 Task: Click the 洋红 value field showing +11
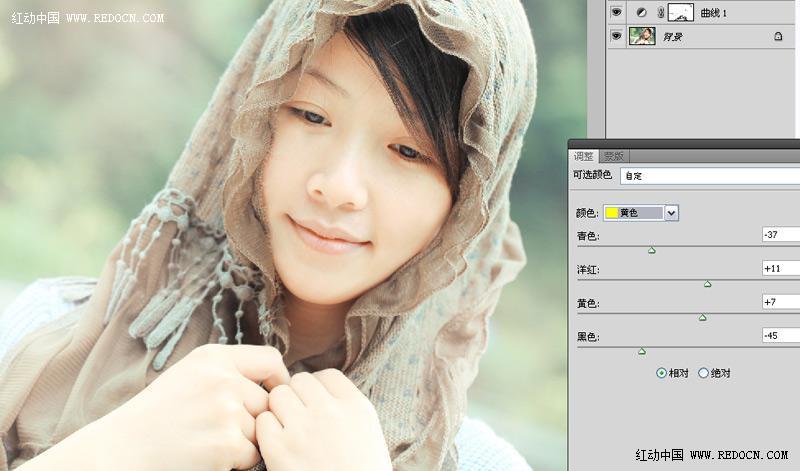pyautogui.click(x=781, y=268)
